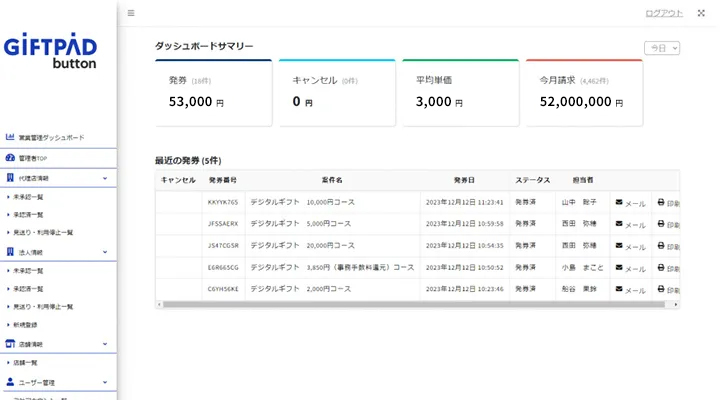Viewport: 720px width, 400px height.
Task: Collapse the 代理店情報 sidebar section
Action: point(105,178)
